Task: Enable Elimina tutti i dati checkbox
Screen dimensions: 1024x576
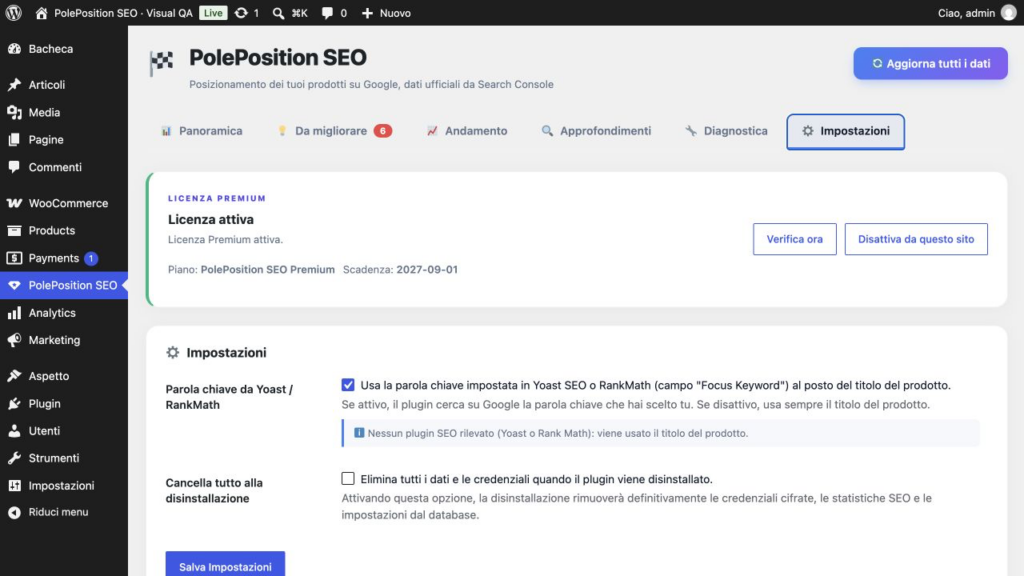Action: coord(348,479)
